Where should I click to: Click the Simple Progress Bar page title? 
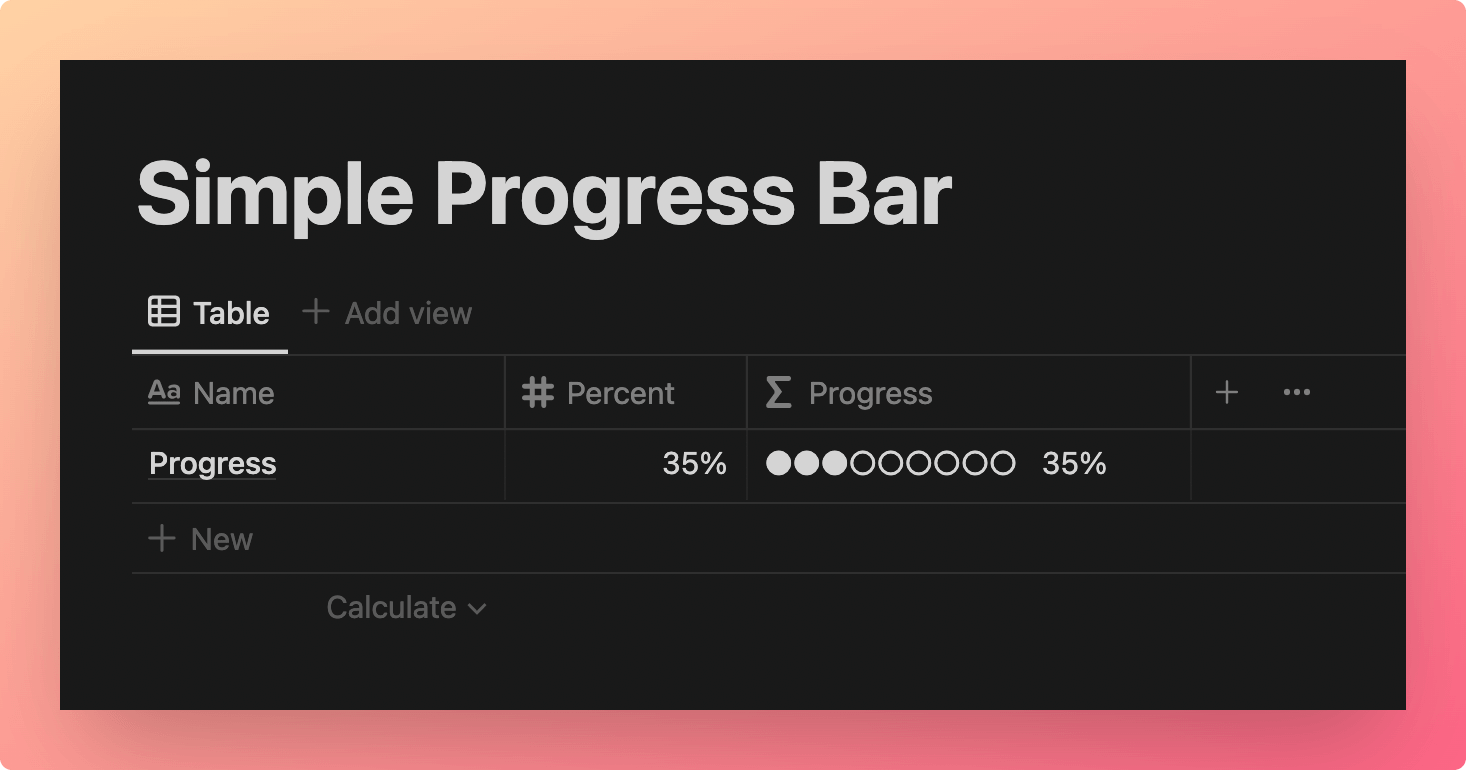(544, 194)
